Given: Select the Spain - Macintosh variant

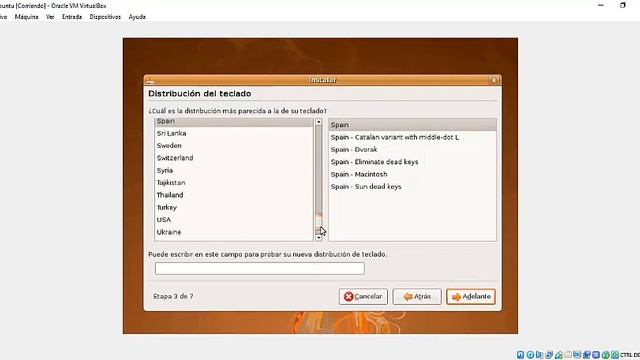Looking at the screenshot, I should 413,174.
